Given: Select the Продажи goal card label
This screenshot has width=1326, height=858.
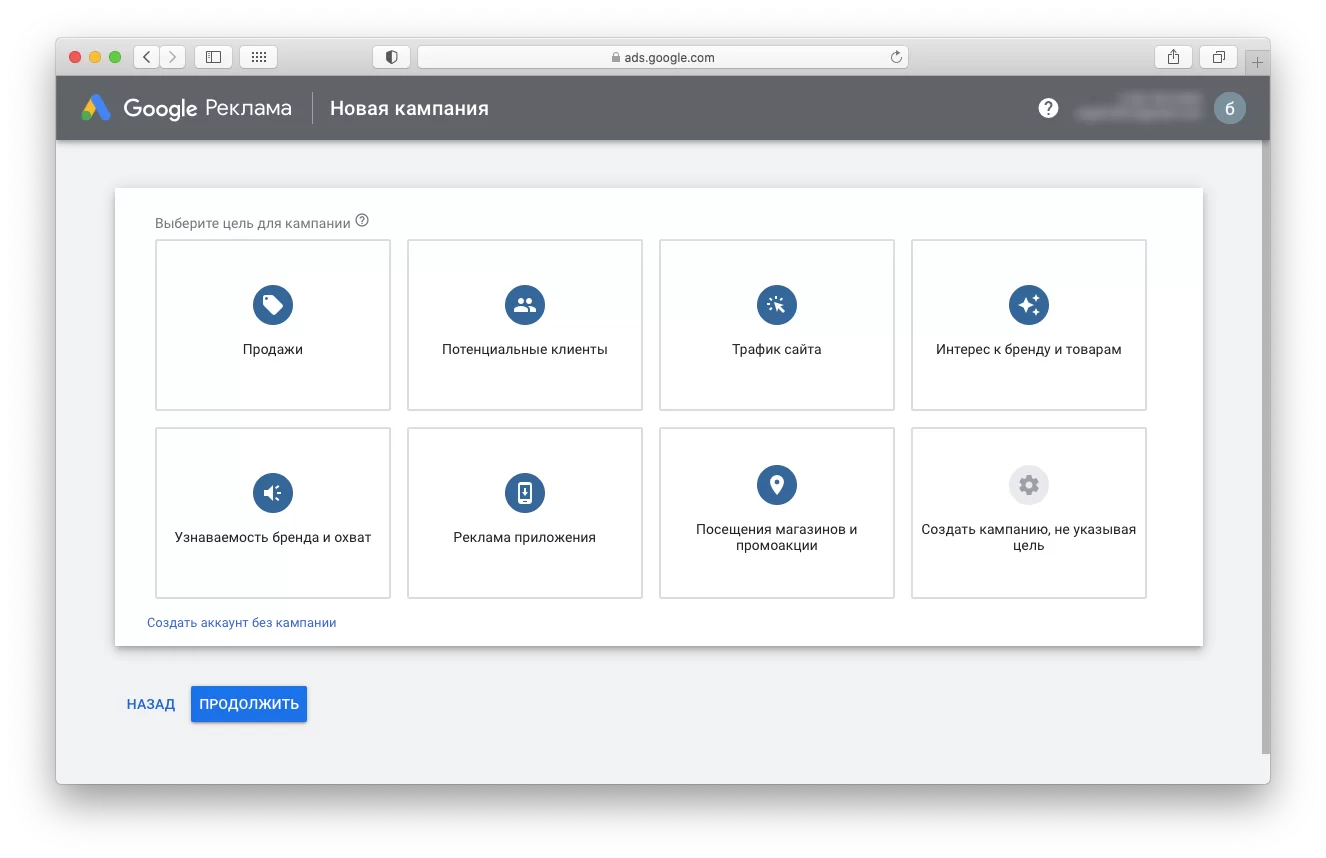Looking at the screenshot, I should point(273,350).
